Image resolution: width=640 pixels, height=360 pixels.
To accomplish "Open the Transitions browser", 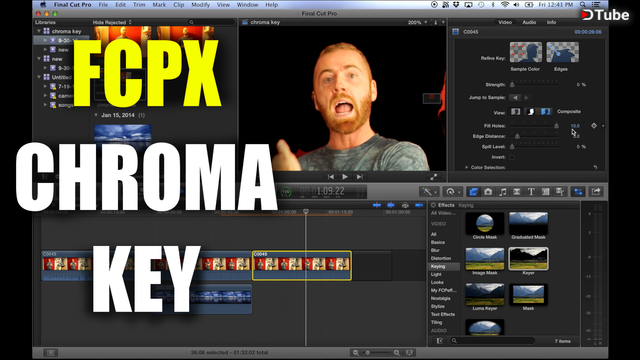I will tap(517, 191).
